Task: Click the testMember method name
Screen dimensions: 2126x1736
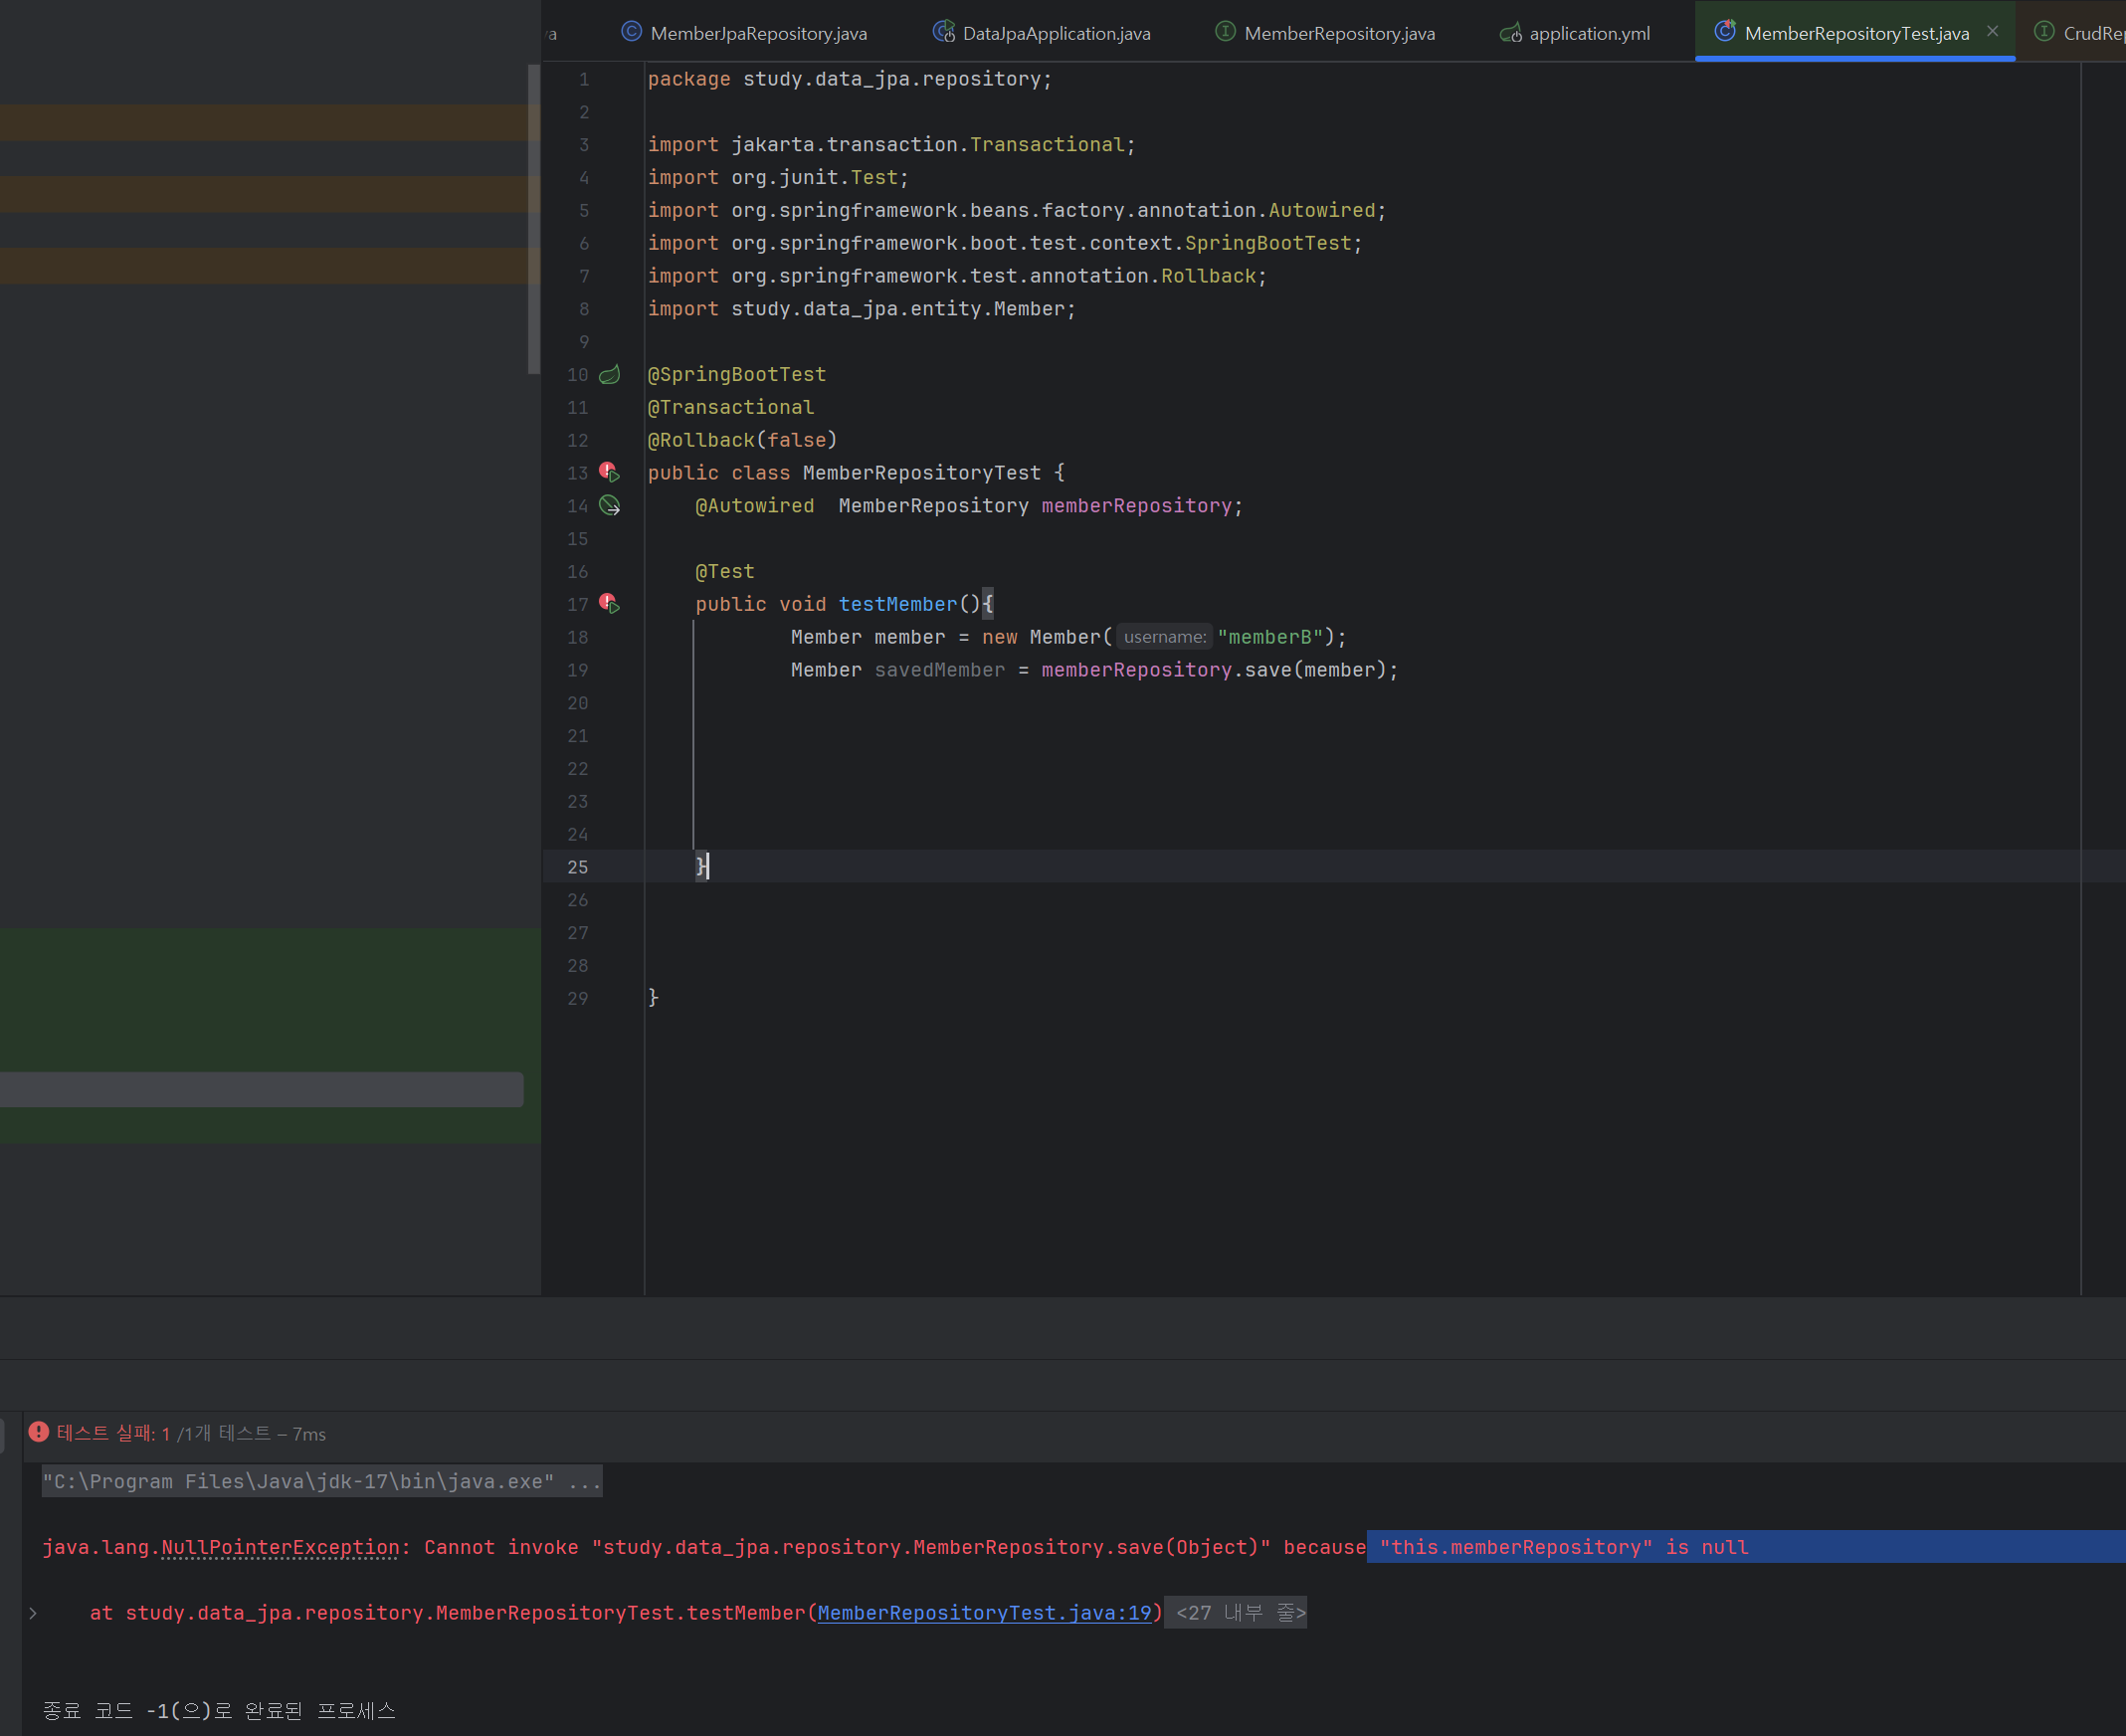Action: coord(897,604)
